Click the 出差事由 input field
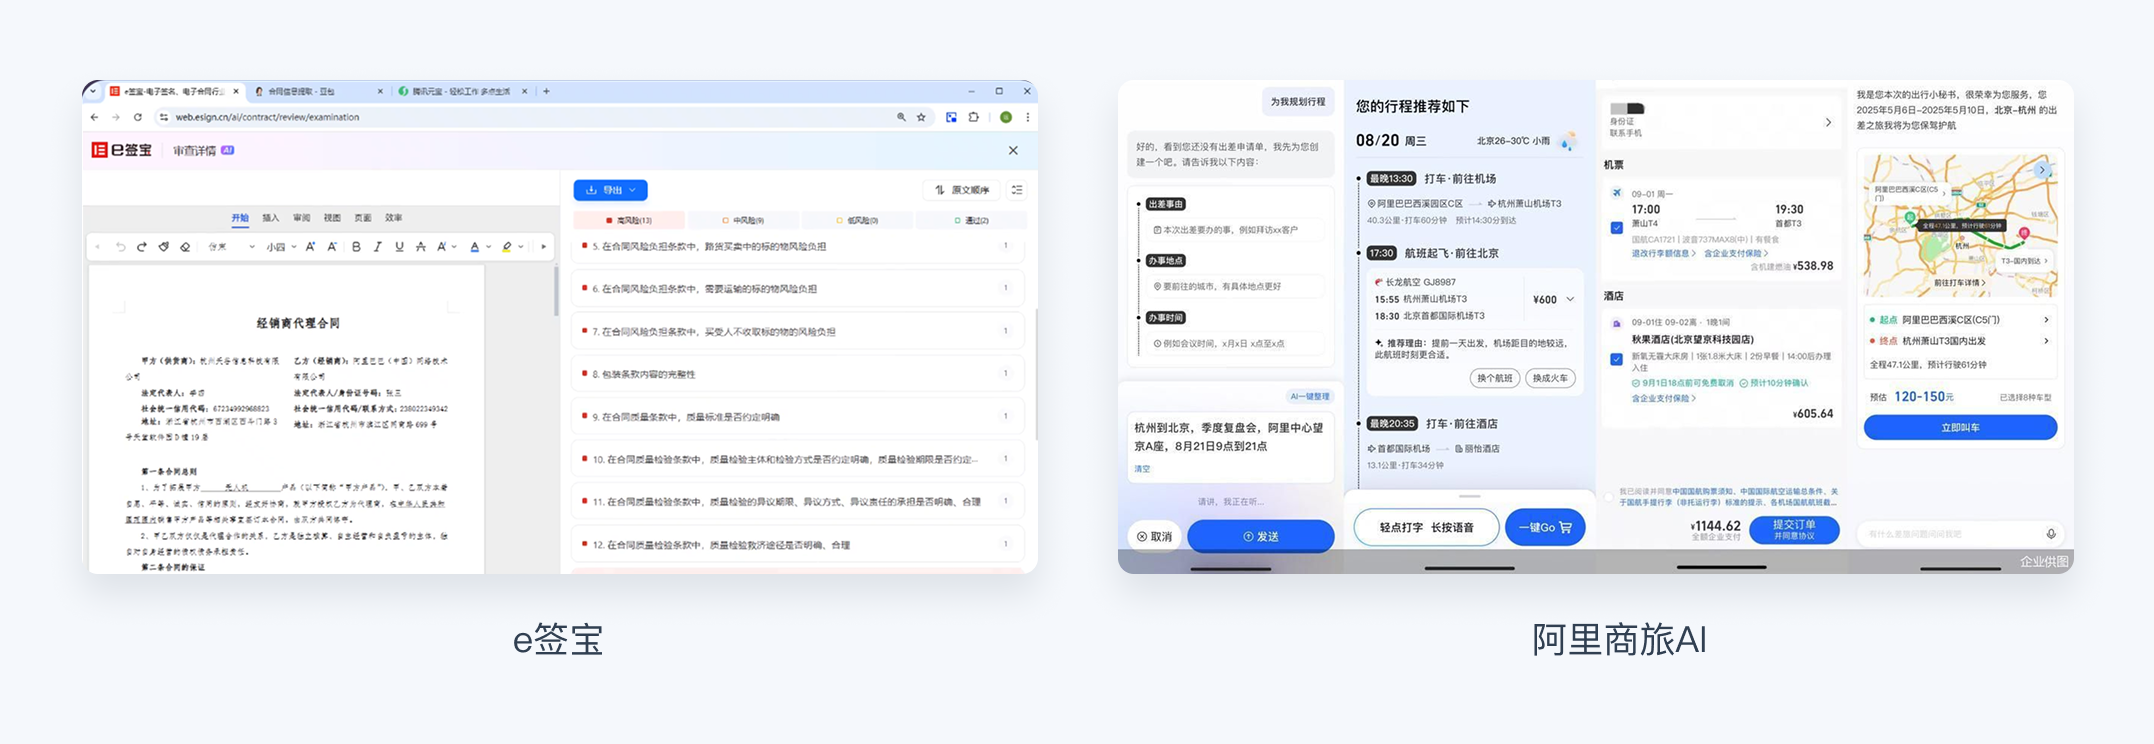2154x744 pixels. 1237,229
